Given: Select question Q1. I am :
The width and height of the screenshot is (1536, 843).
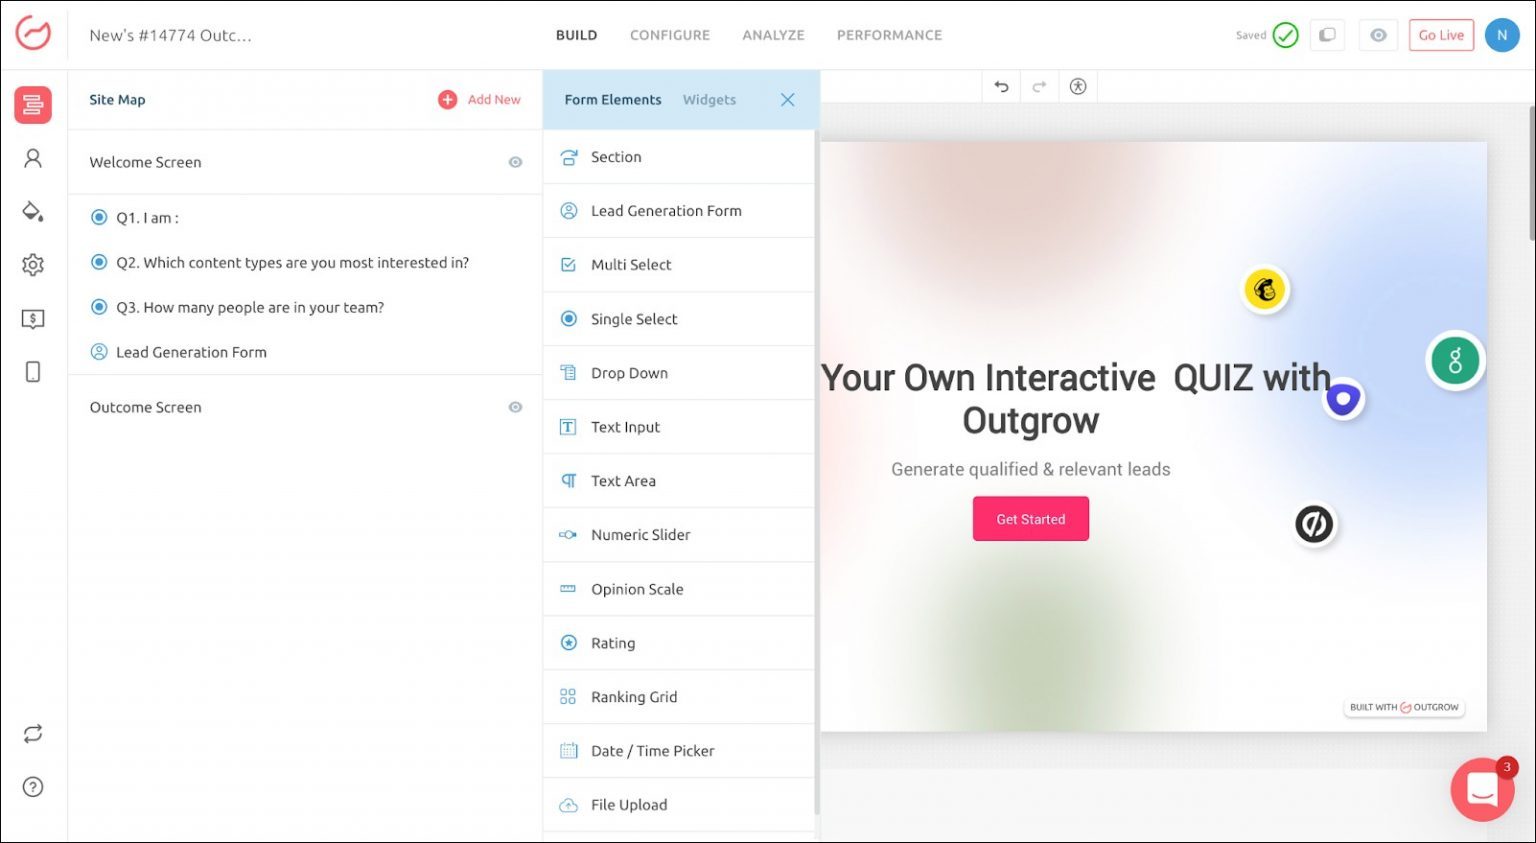Looking at the screenshot, I should click(147, 218).
